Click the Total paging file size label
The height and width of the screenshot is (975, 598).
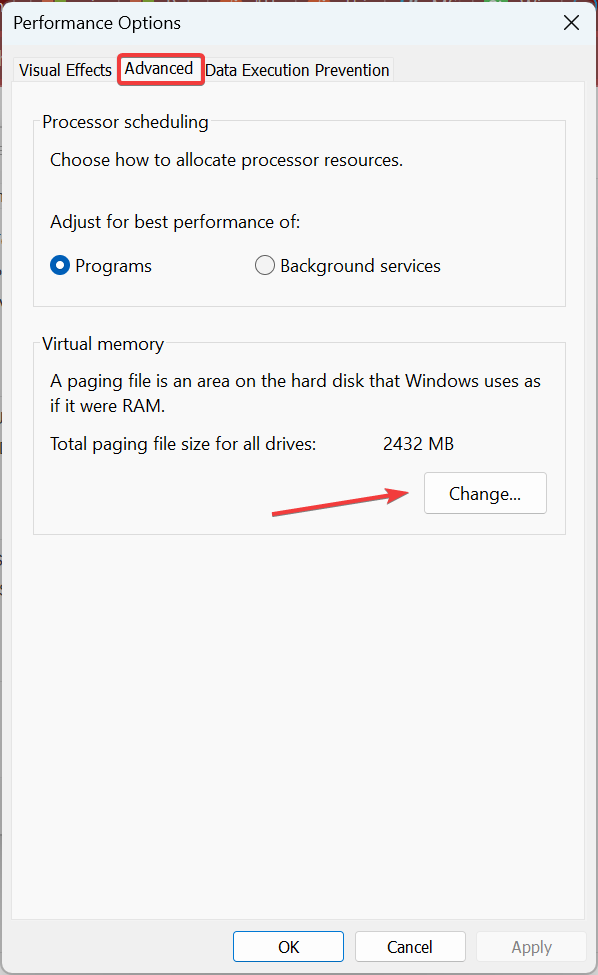[183, 444]
